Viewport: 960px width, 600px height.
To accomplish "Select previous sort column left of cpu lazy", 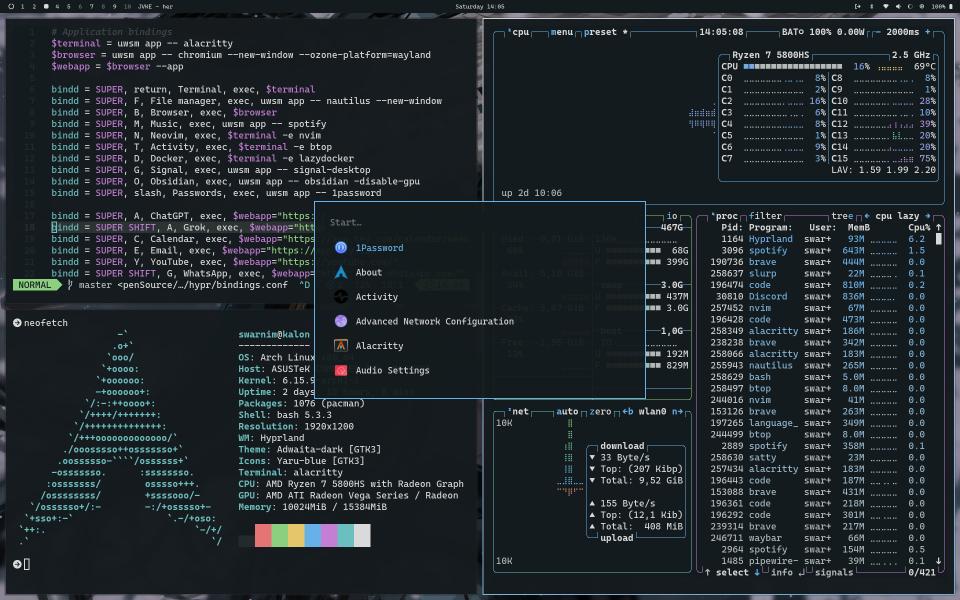I will tap(866, 216).
